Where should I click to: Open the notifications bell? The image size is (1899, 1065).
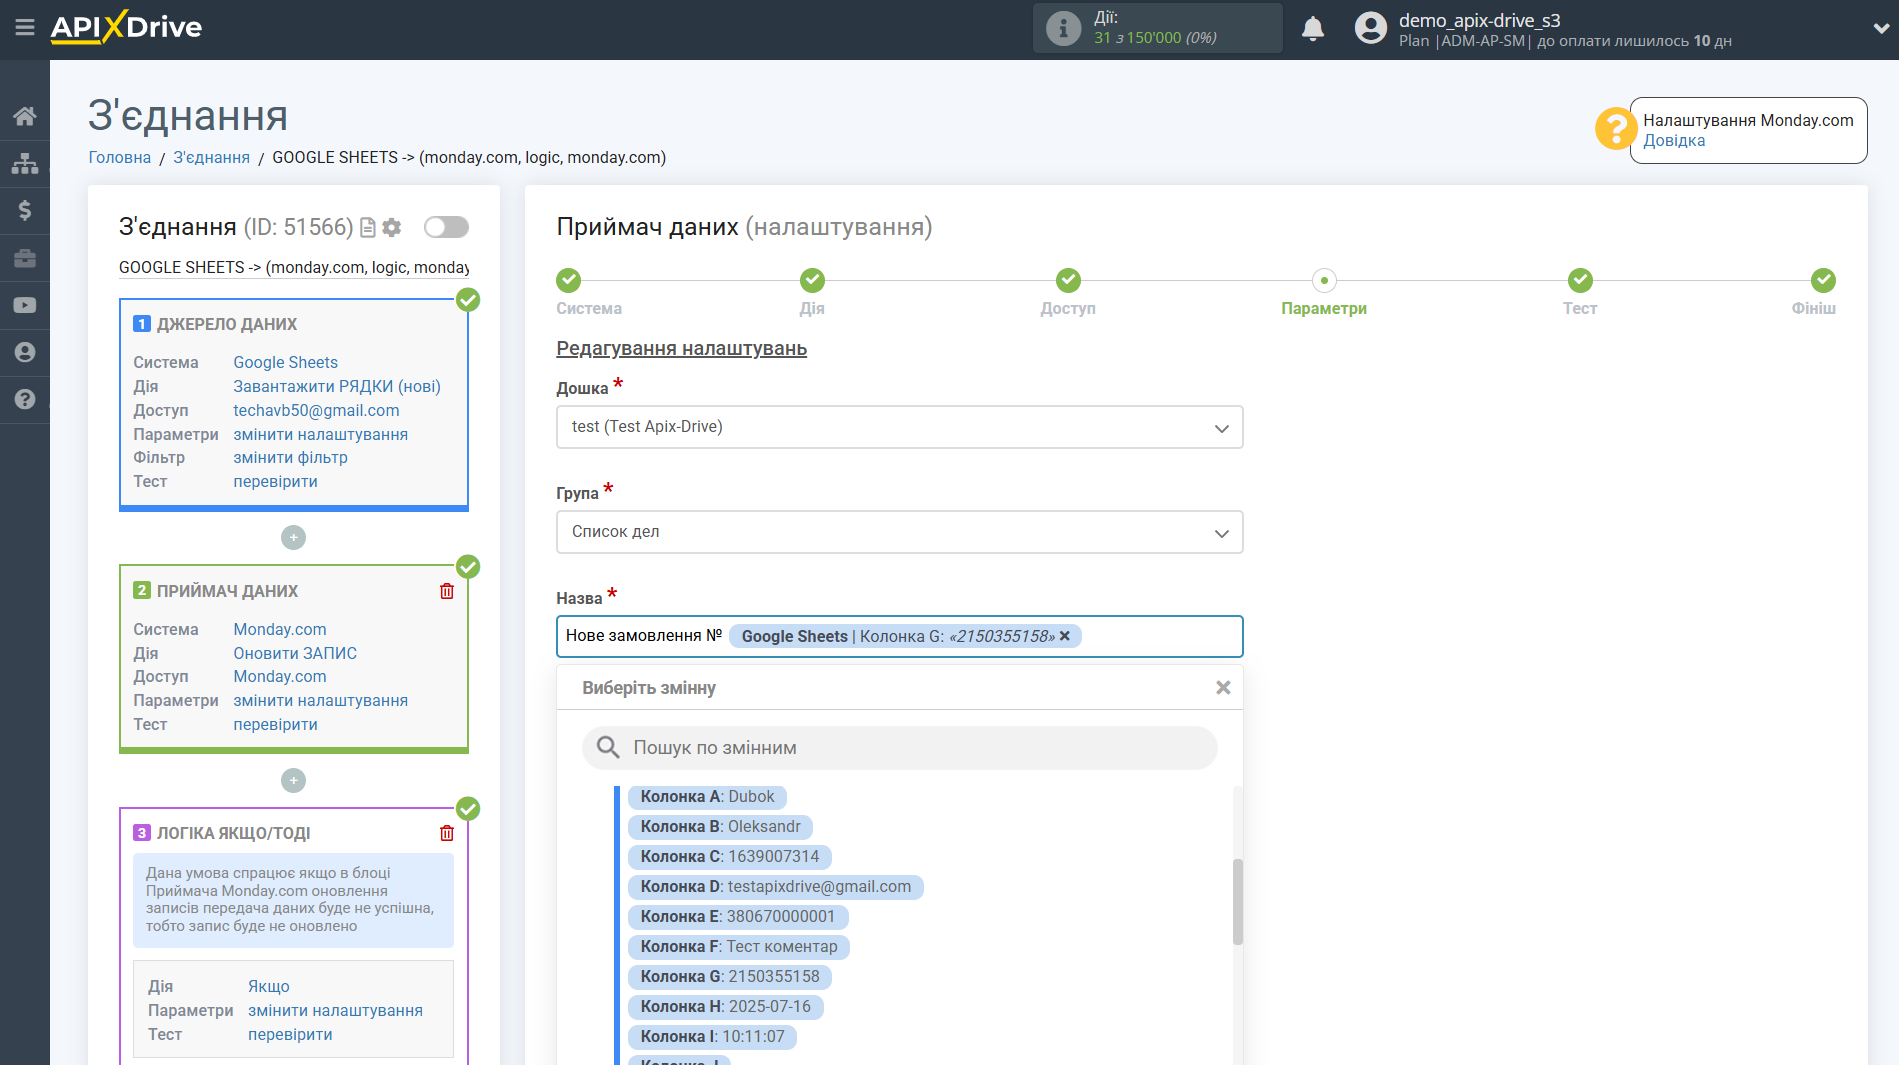1313,29
